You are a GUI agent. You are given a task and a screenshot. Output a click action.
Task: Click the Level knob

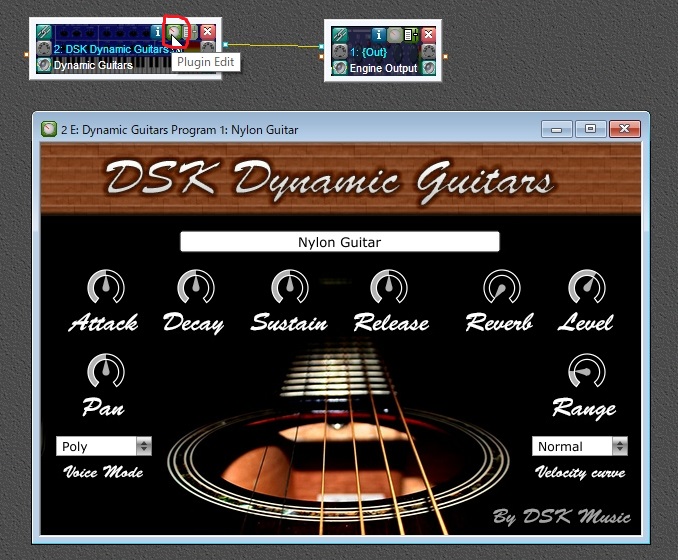[587, 287]
